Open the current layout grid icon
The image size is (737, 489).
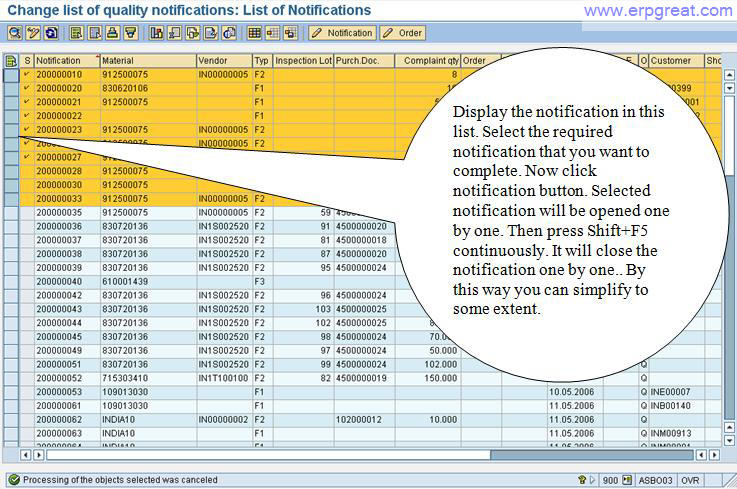(x=254, y=33)
